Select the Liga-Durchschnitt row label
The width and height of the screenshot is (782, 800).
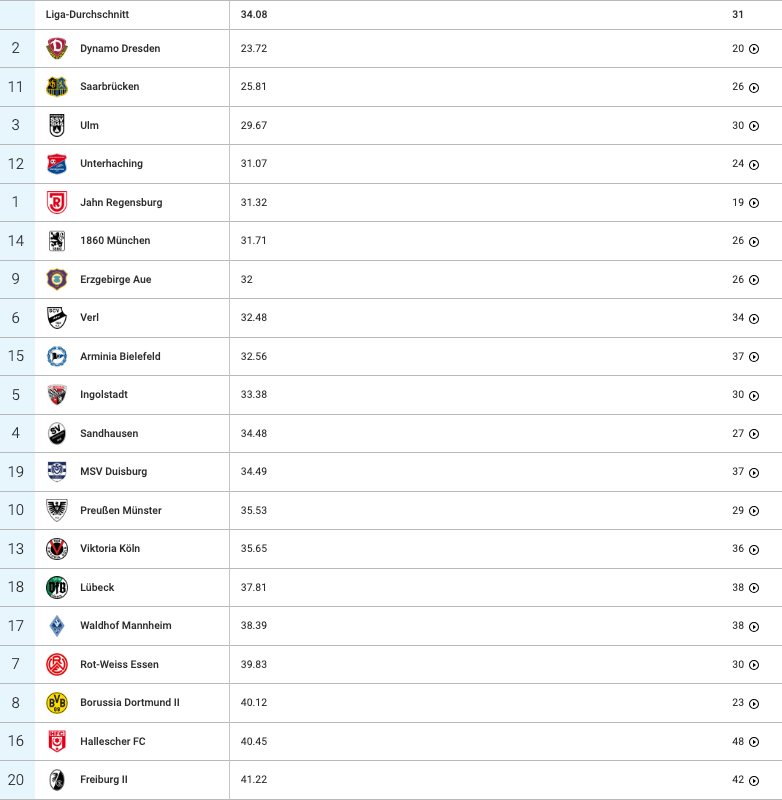[87, 14]
